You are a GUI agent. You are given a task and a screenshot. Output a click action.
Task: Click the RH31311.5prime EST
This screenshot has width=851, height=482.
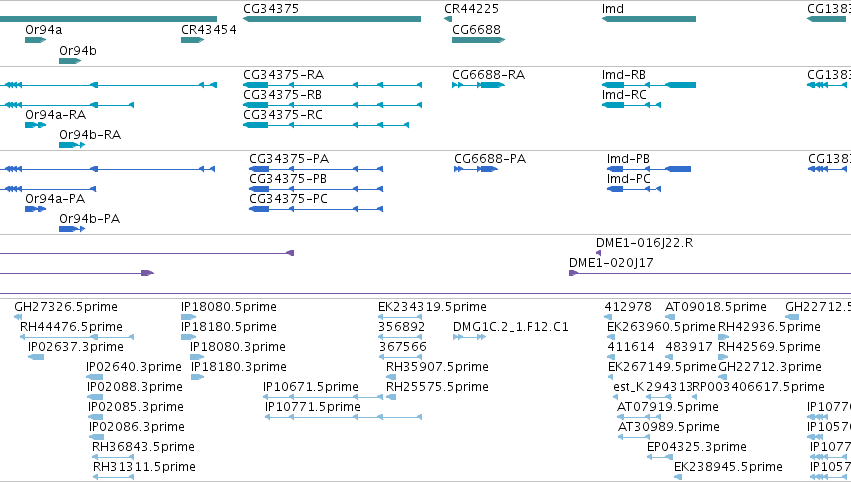point(113,478)
